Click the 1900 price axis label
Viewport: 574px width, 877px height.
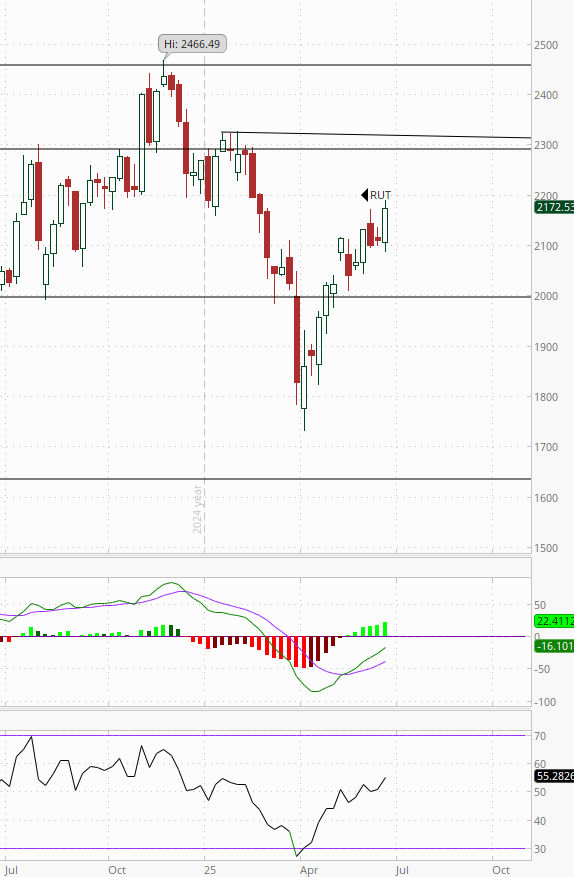point(545,347)
